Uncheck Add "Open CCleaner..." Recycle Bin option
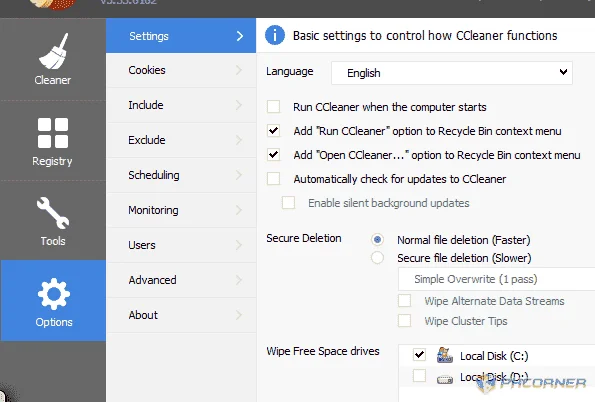 (x=273, y=154)
